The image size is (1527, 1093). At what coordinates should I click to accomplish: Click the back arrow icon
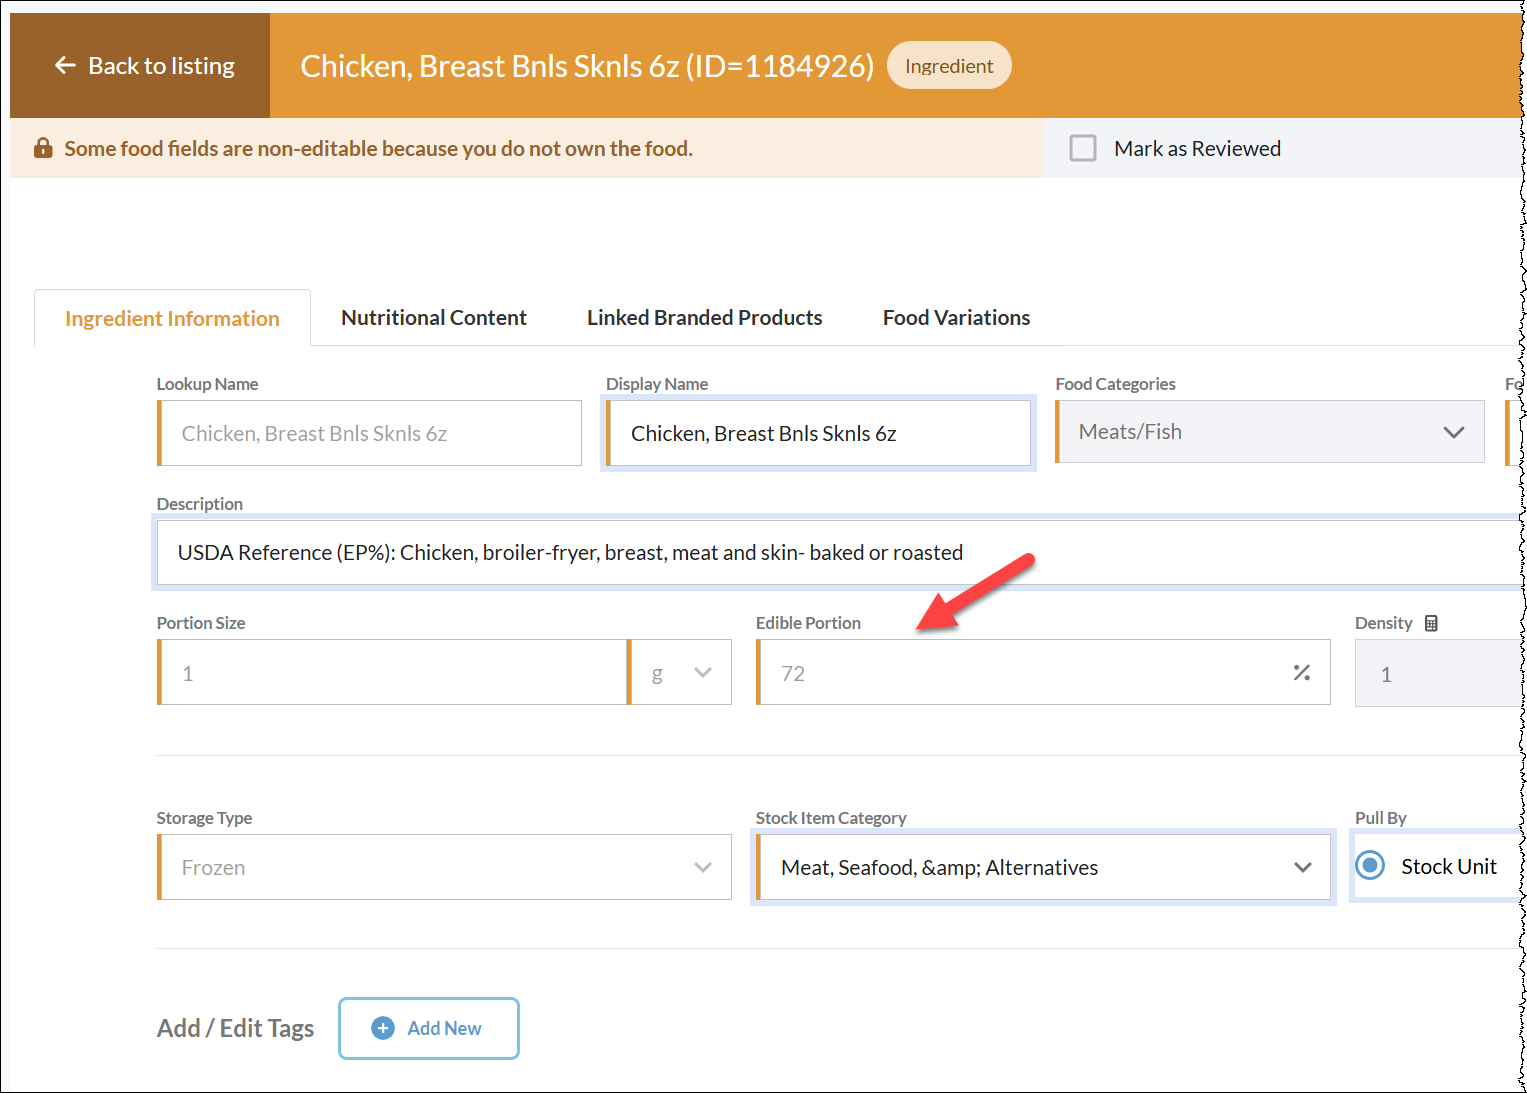[65, 66]
